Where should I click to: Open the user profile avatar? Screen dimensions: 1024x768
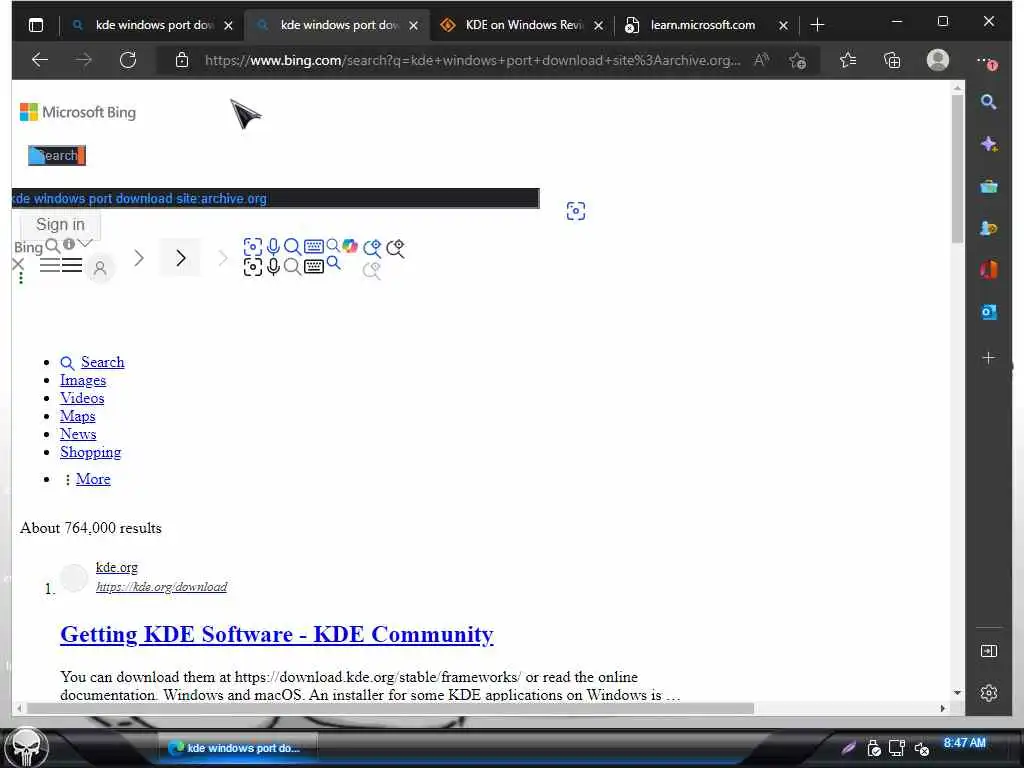tap(938, 60)
